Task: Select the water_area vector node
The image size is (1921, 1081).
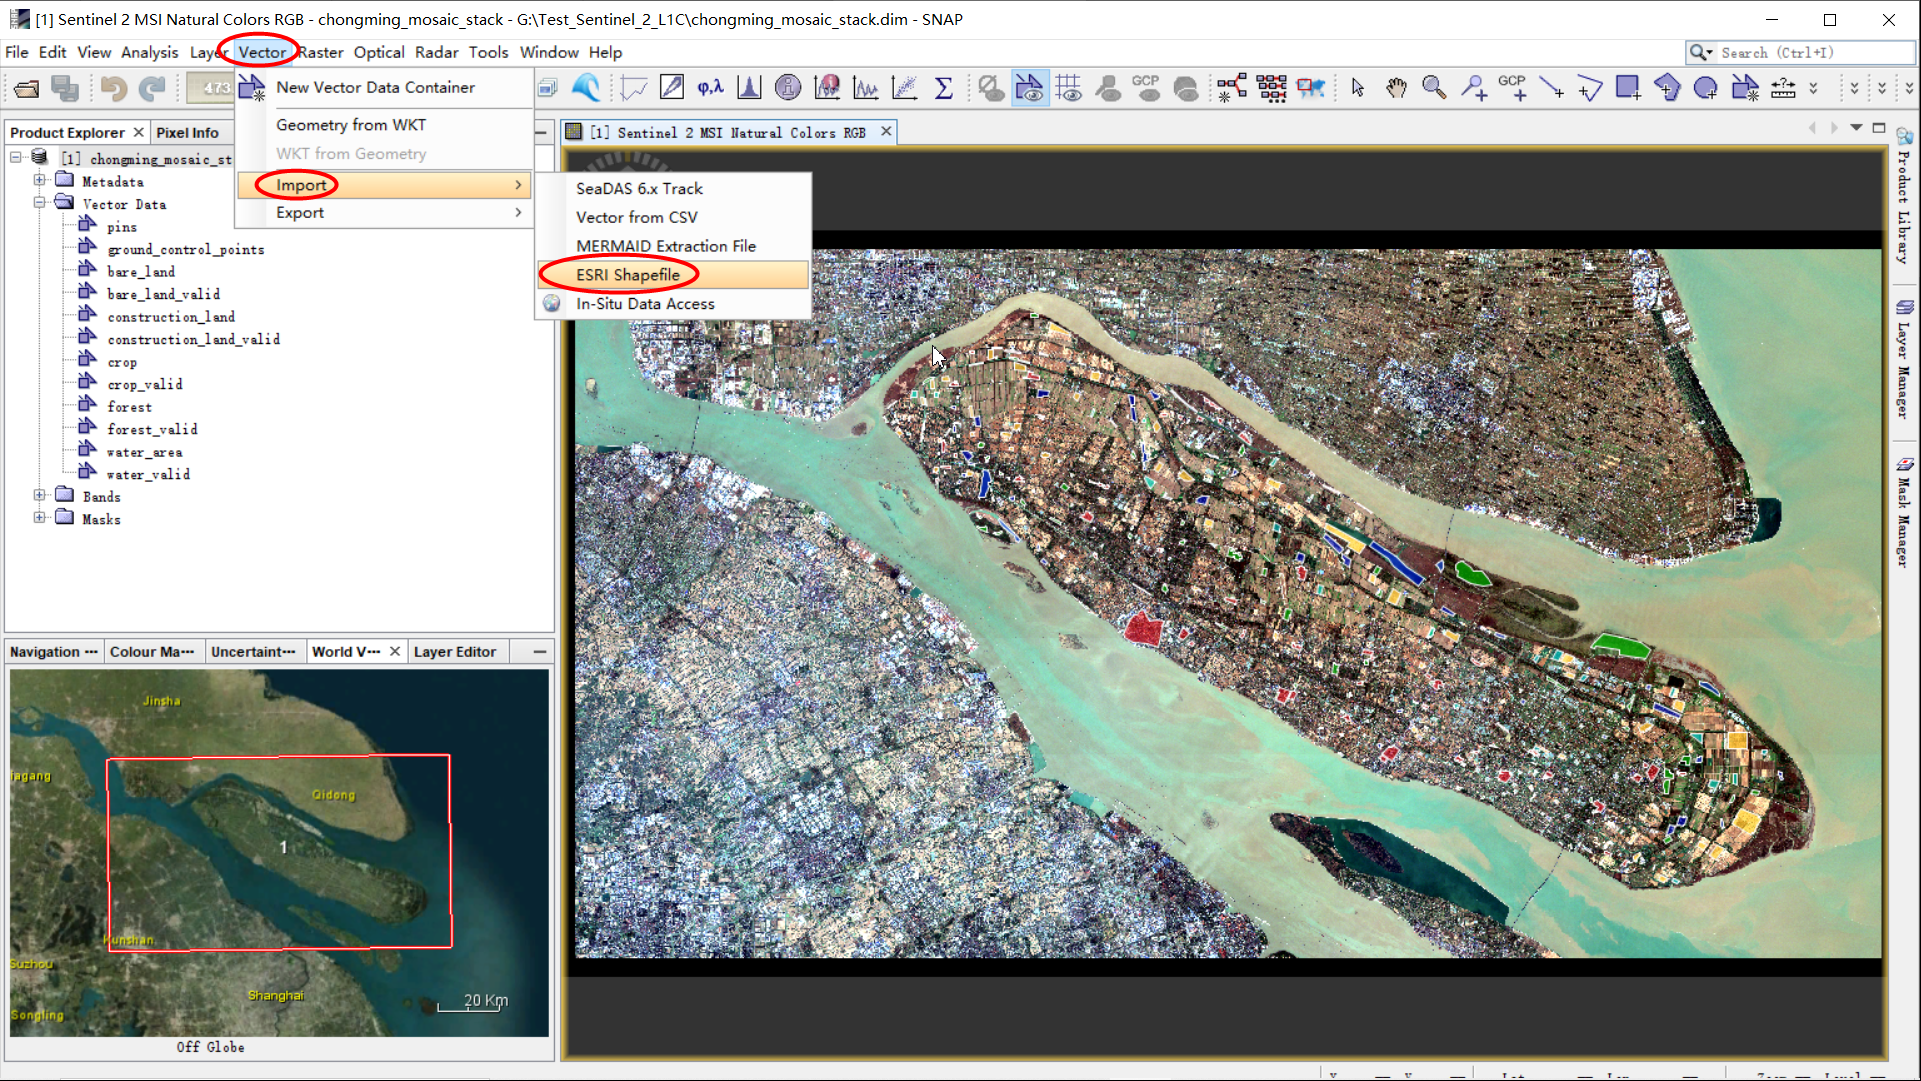Action: pyautogui.click(x=145, y=452)
